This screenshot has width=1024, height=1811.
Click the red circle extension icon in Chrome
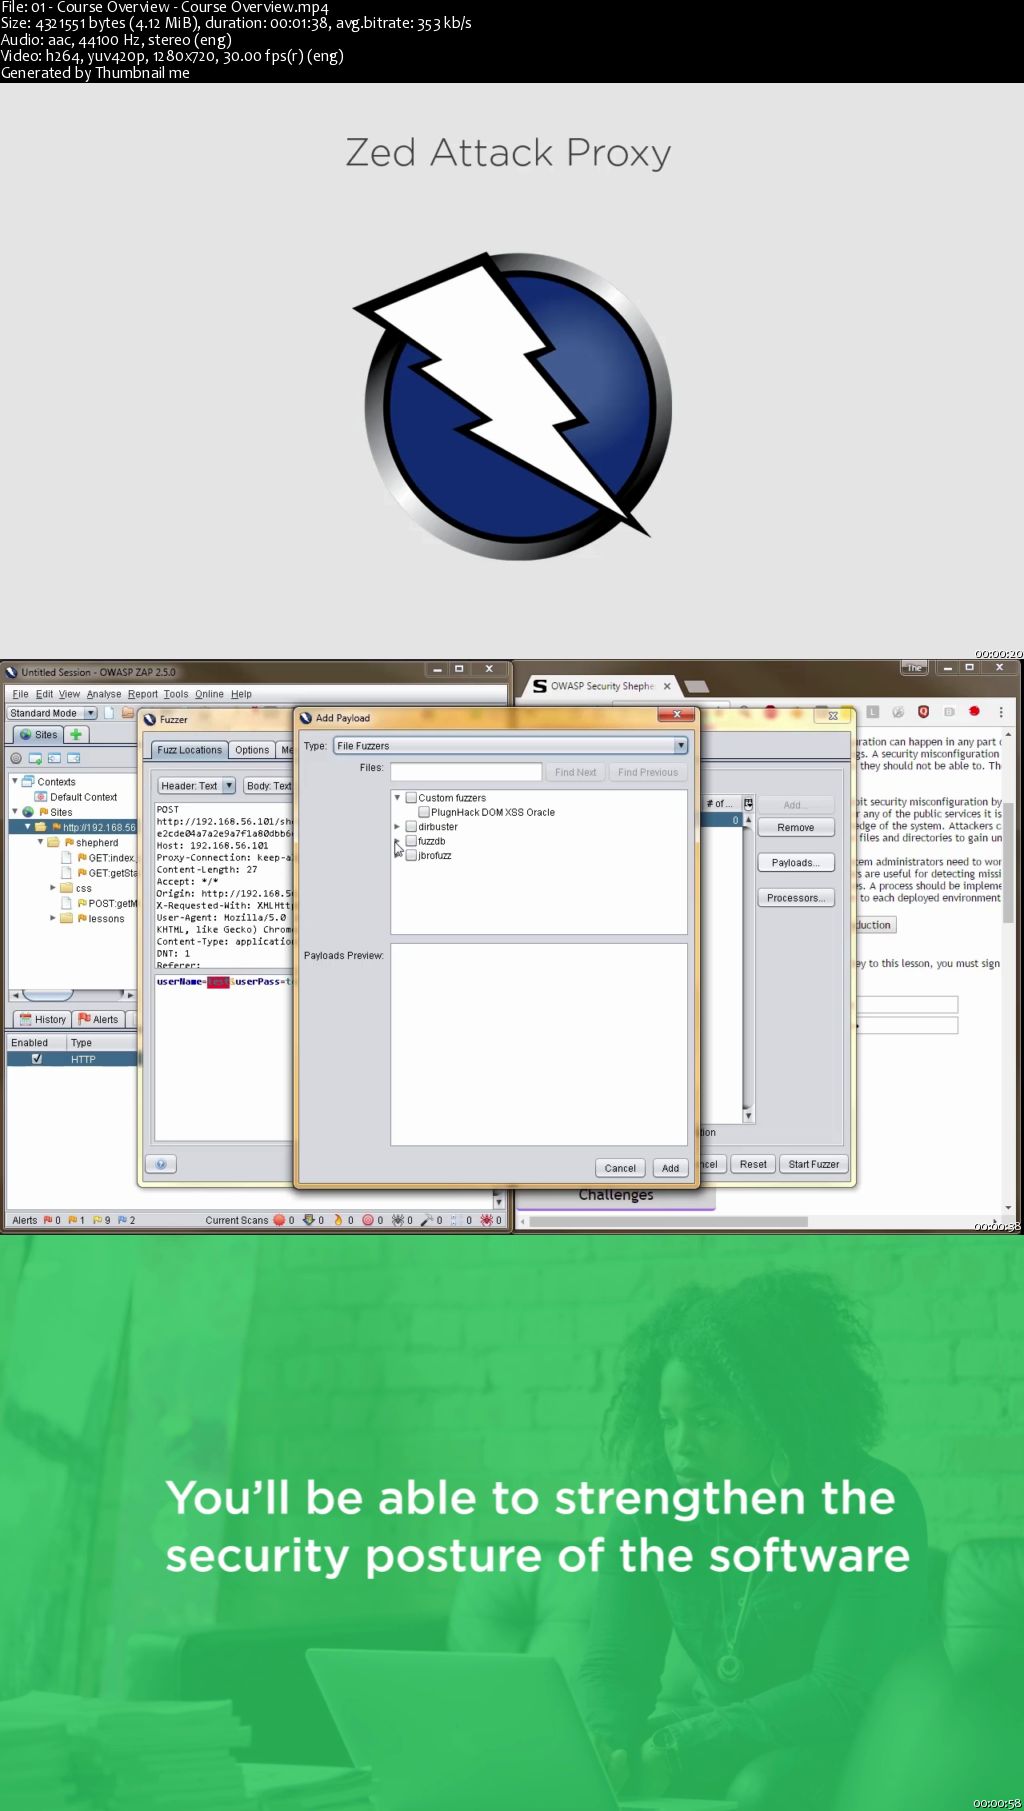(974, 712)
